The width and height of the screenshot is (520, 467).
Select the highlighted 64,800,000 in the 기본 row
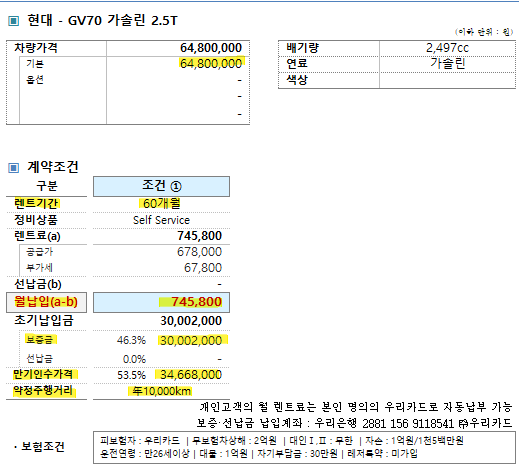211,63
